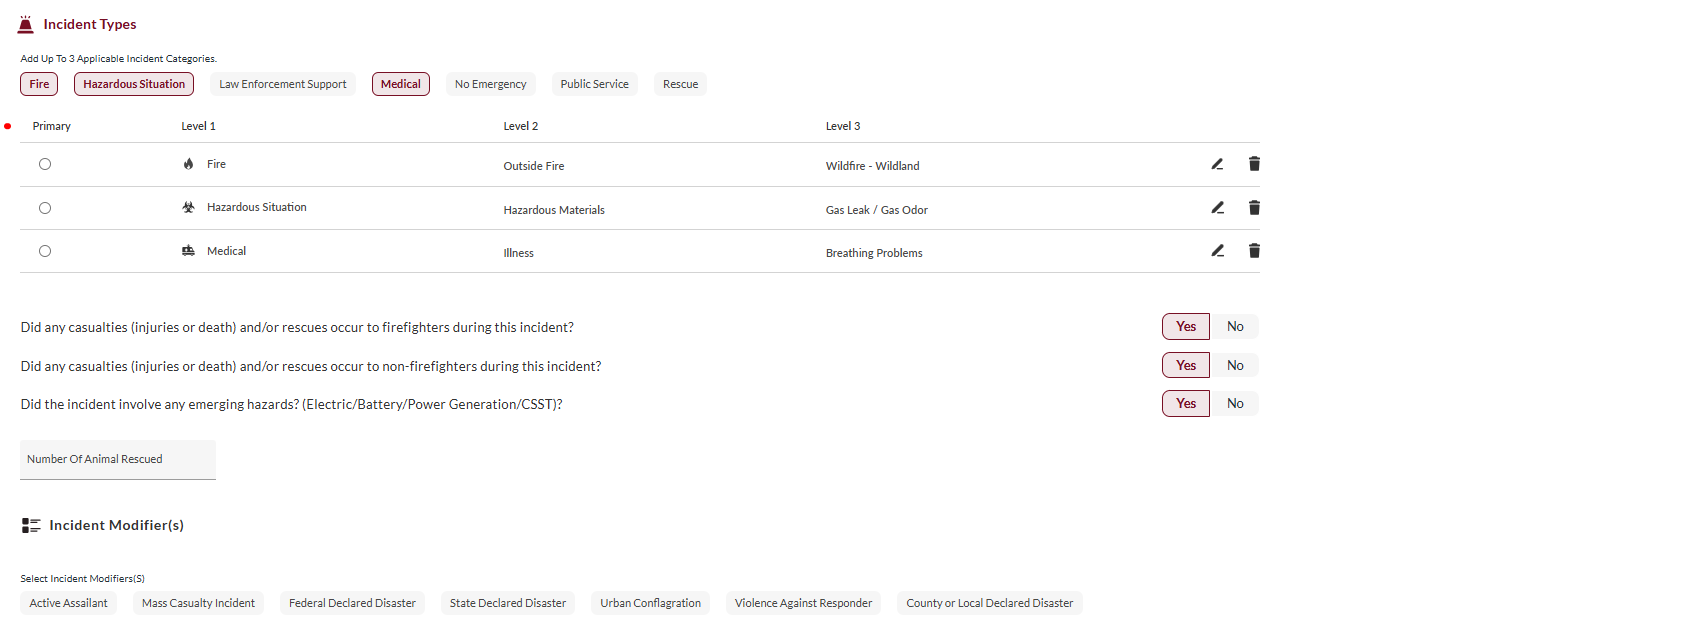The height and width of the screenshot is (632, 1685).
Task: Answer No for firefighter casualties question
Action: click(x=1235, y=327)
